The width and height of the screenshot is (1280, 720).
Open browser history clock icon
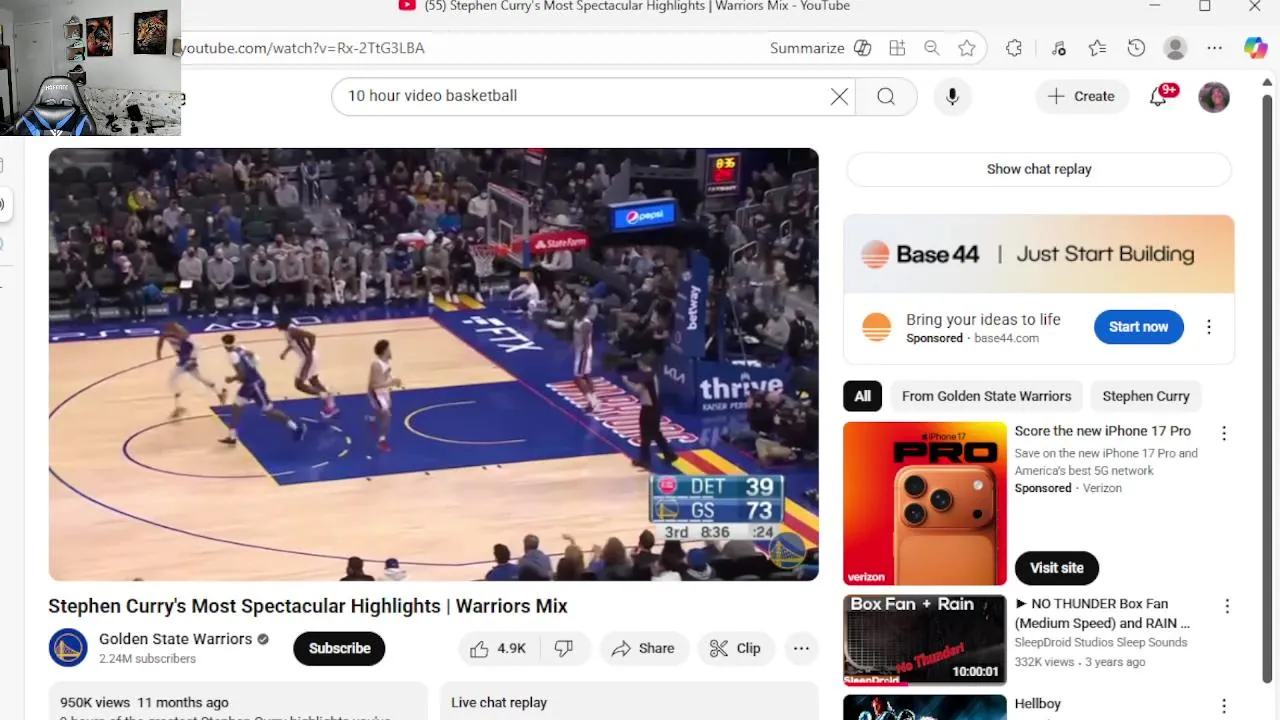tap(1136, 48)
